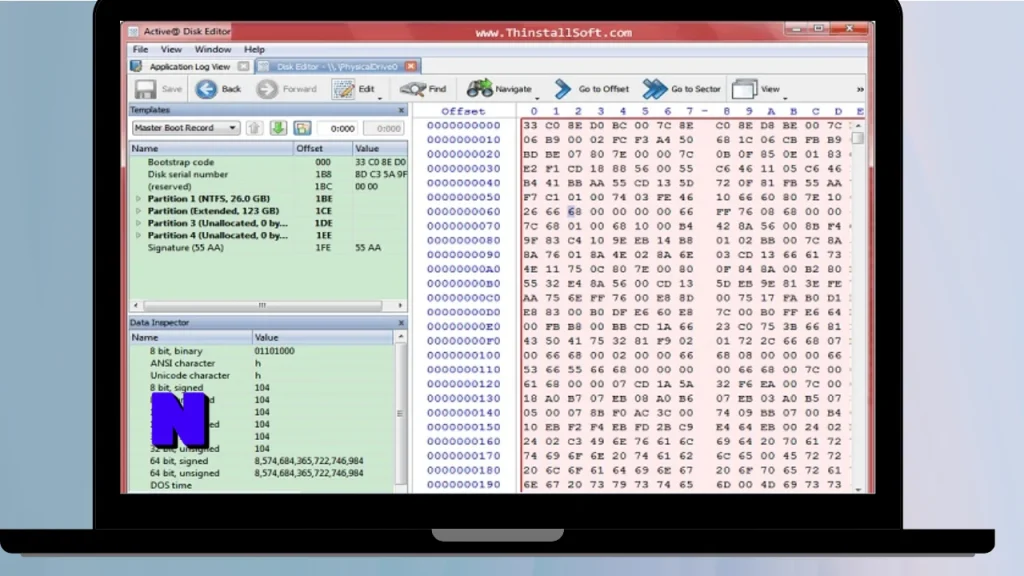Open the Edit button dropdown arrow
This screenshot has height=576, width=1024.
(x=379, y=98)
